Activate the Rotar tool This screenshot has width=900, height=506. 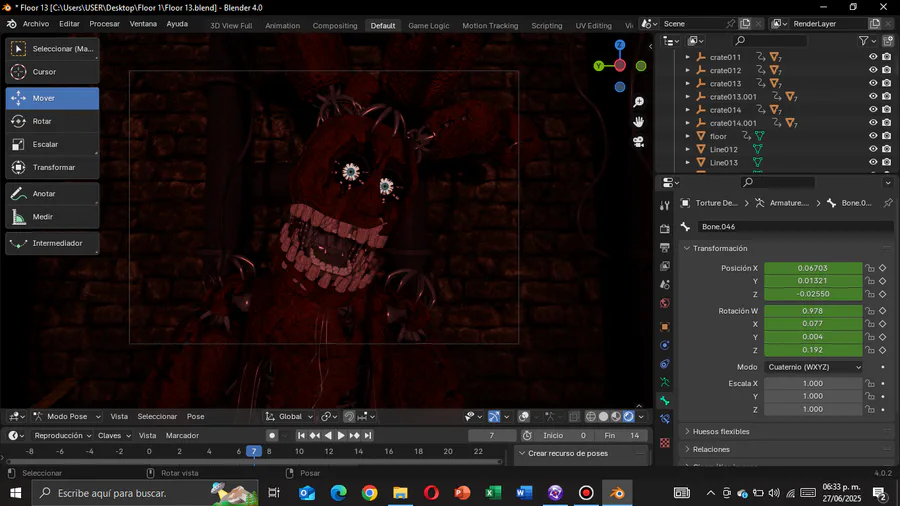[x=52, y=121]
